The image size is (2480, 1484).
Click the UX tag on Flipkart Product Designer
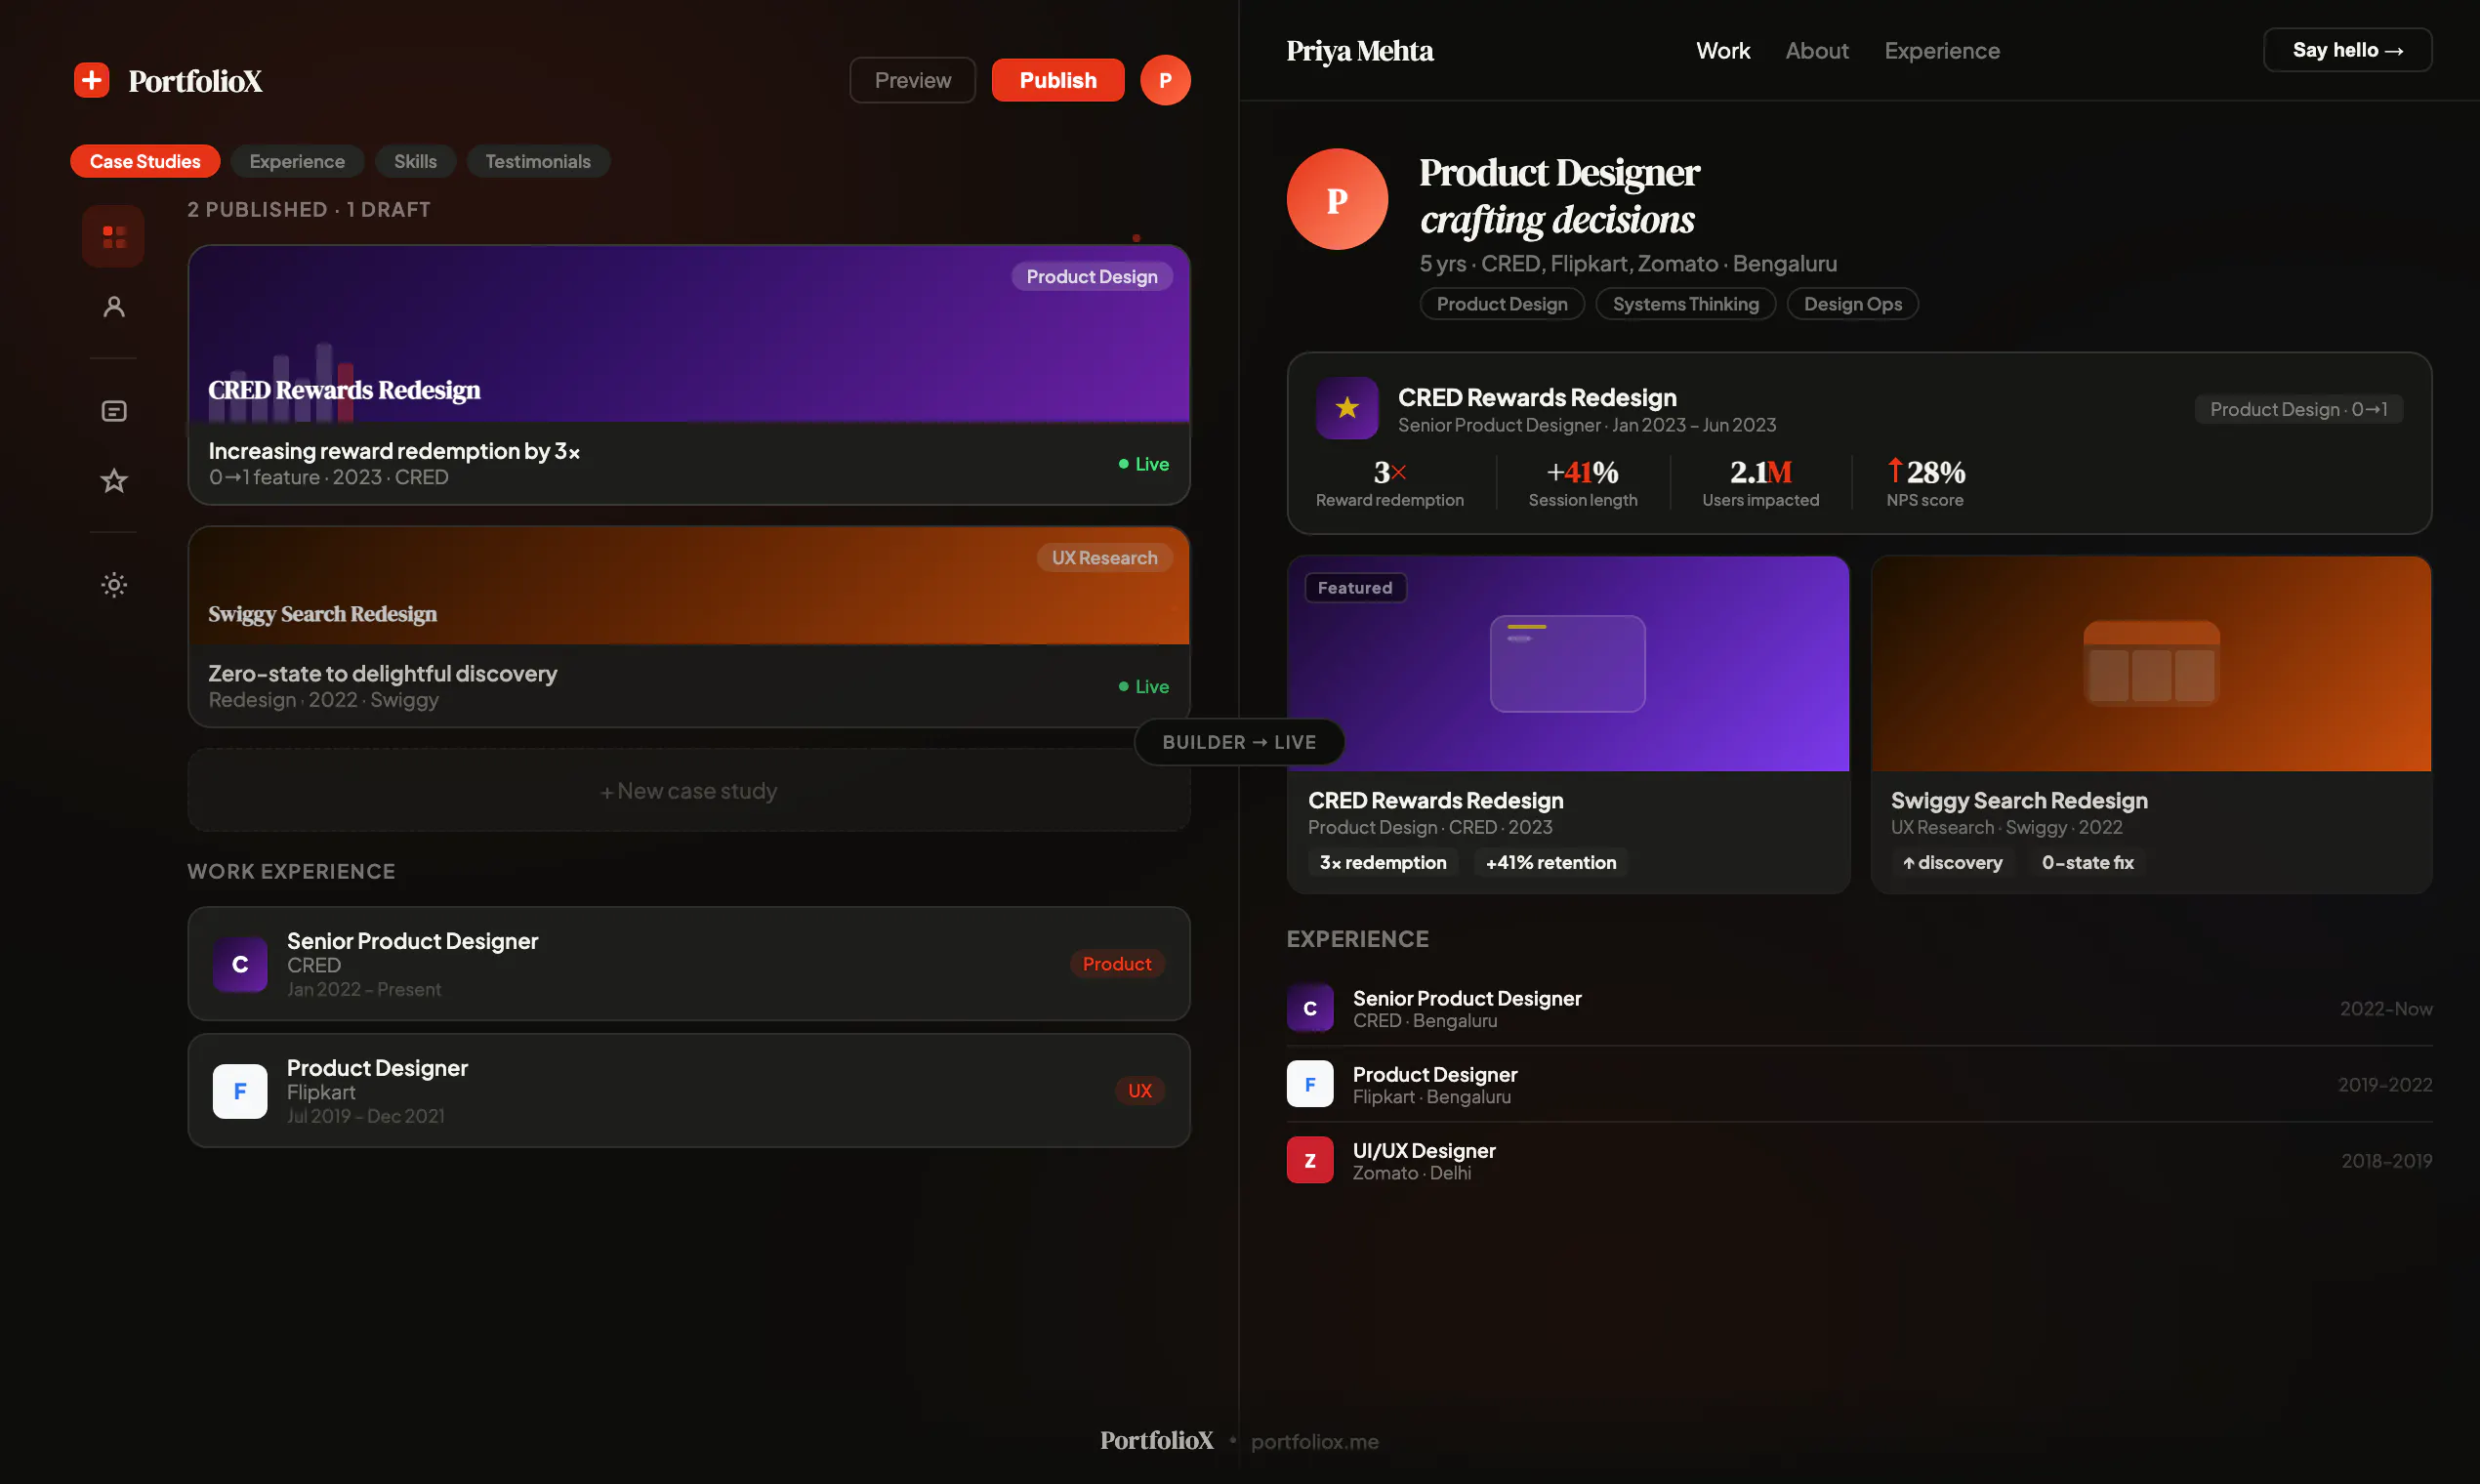coord(1140,1091)
